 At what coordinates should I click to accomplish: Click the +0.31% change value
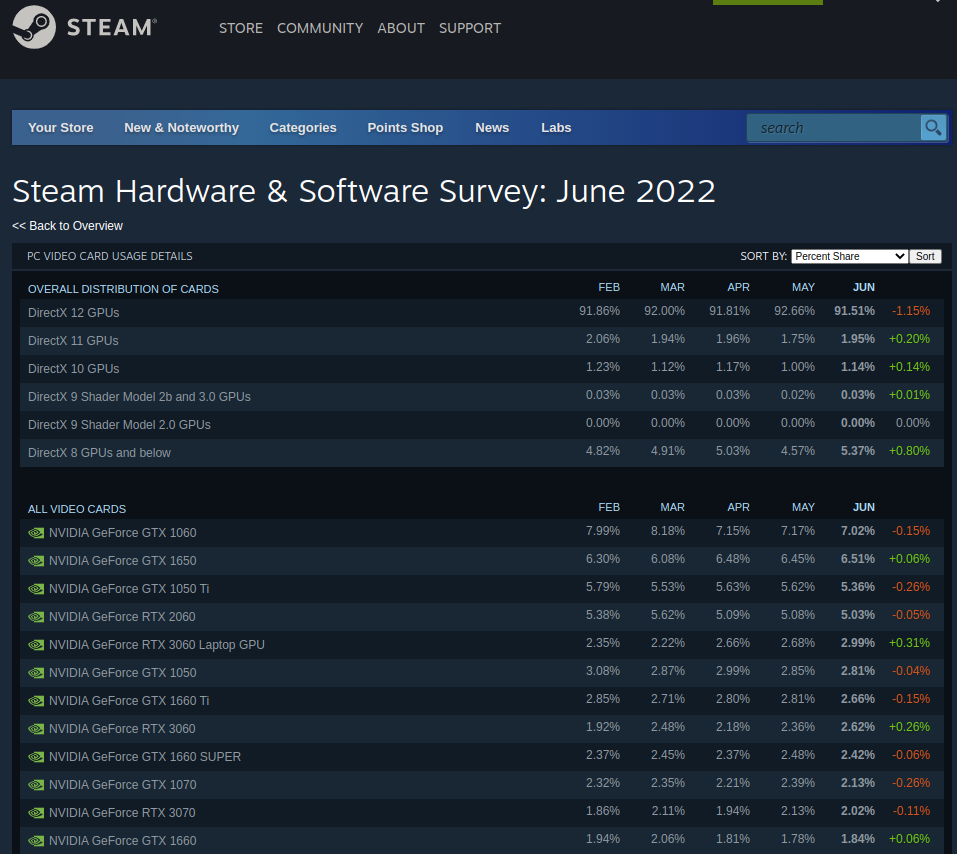(909, 643)
